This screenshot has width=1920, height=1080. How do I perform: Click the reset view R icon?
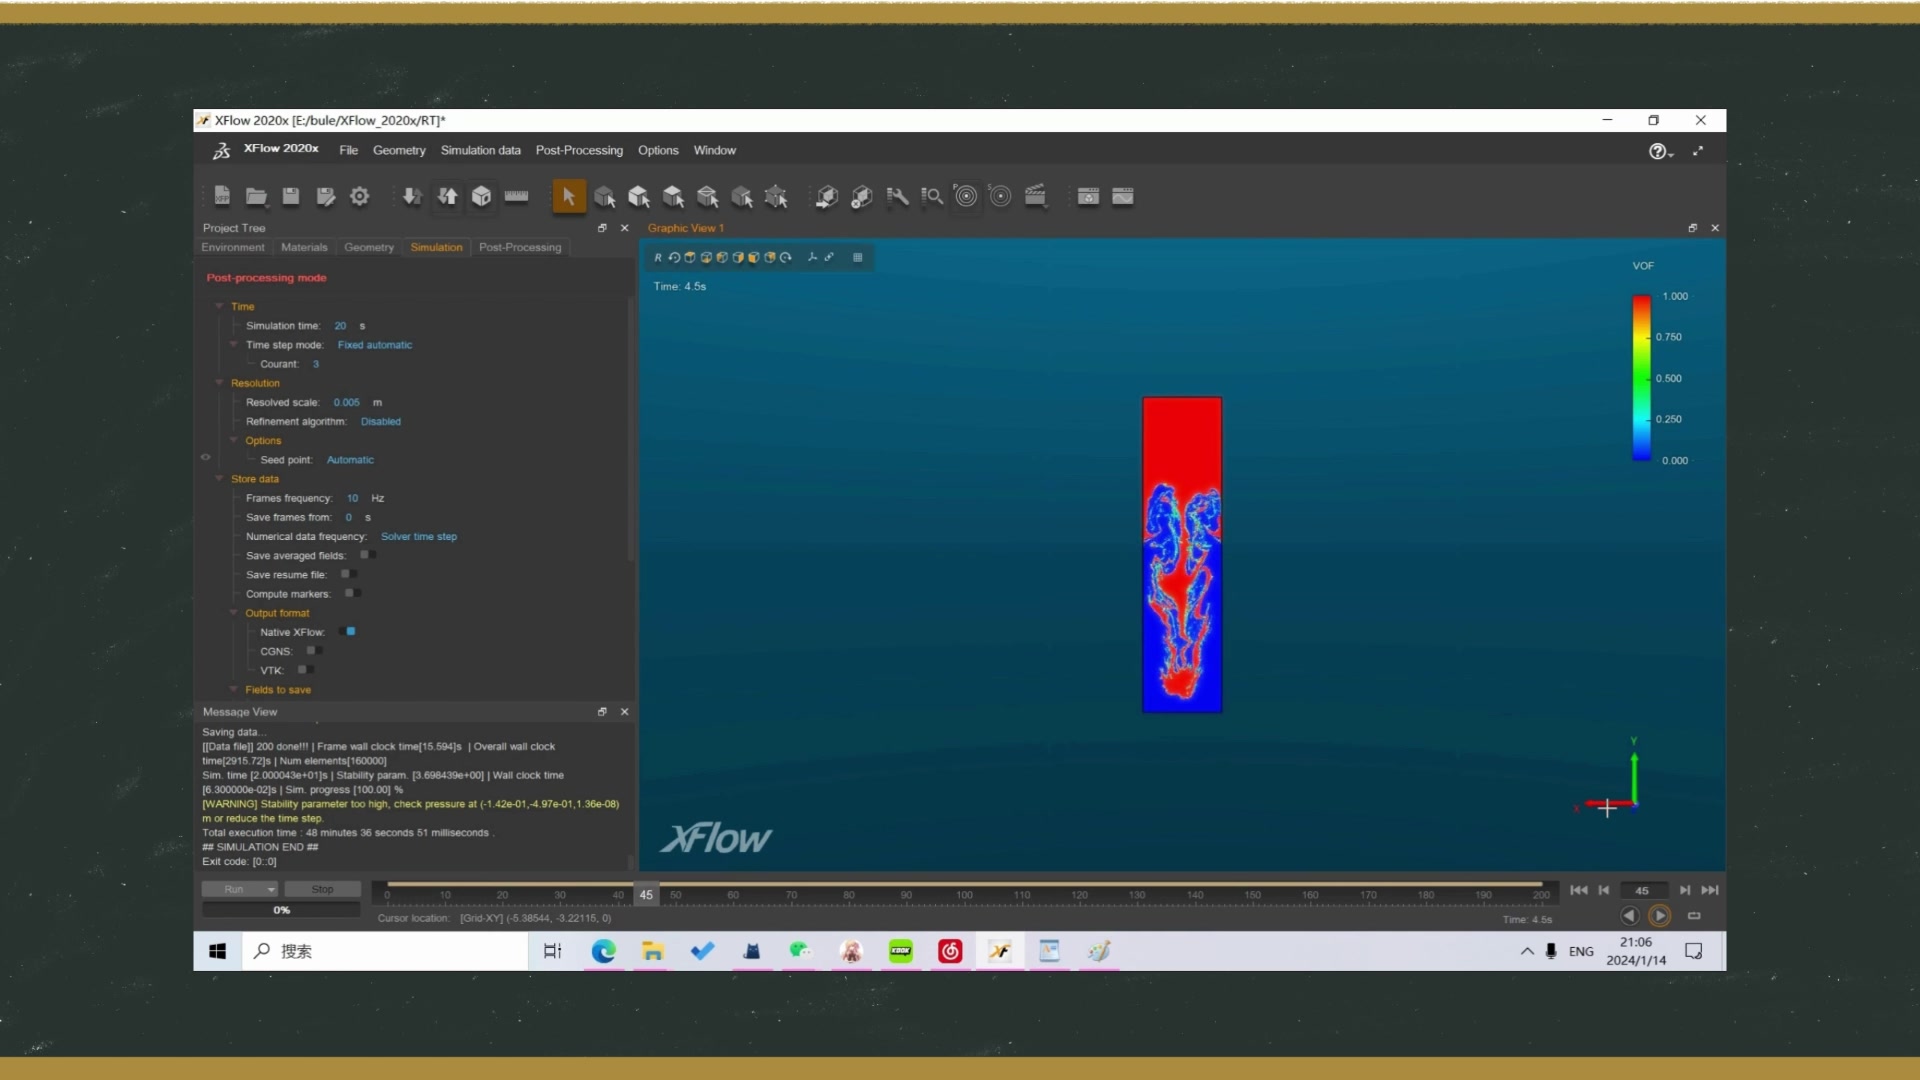tap(657, 257)
